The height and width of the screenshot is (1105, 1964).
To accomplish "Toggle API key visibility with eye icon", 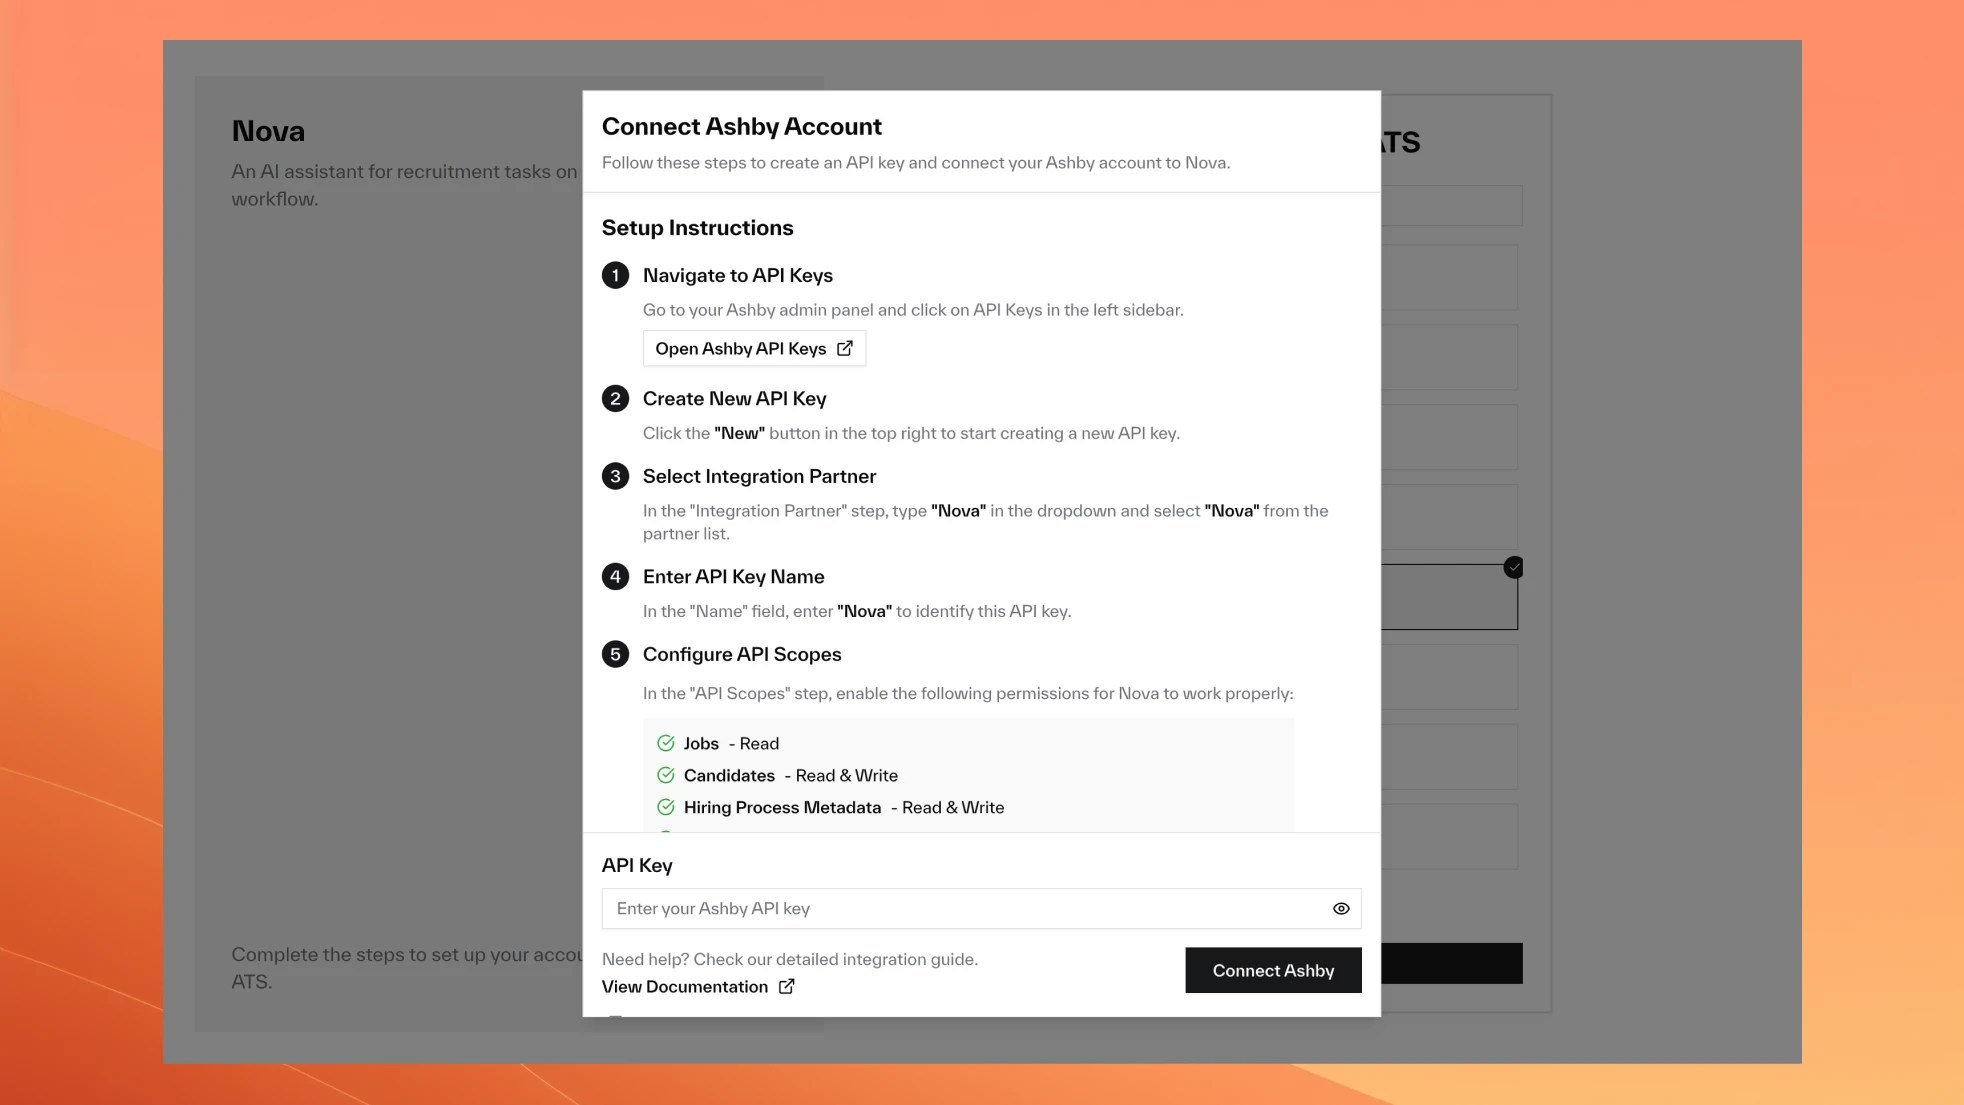I will point(1341,908).
